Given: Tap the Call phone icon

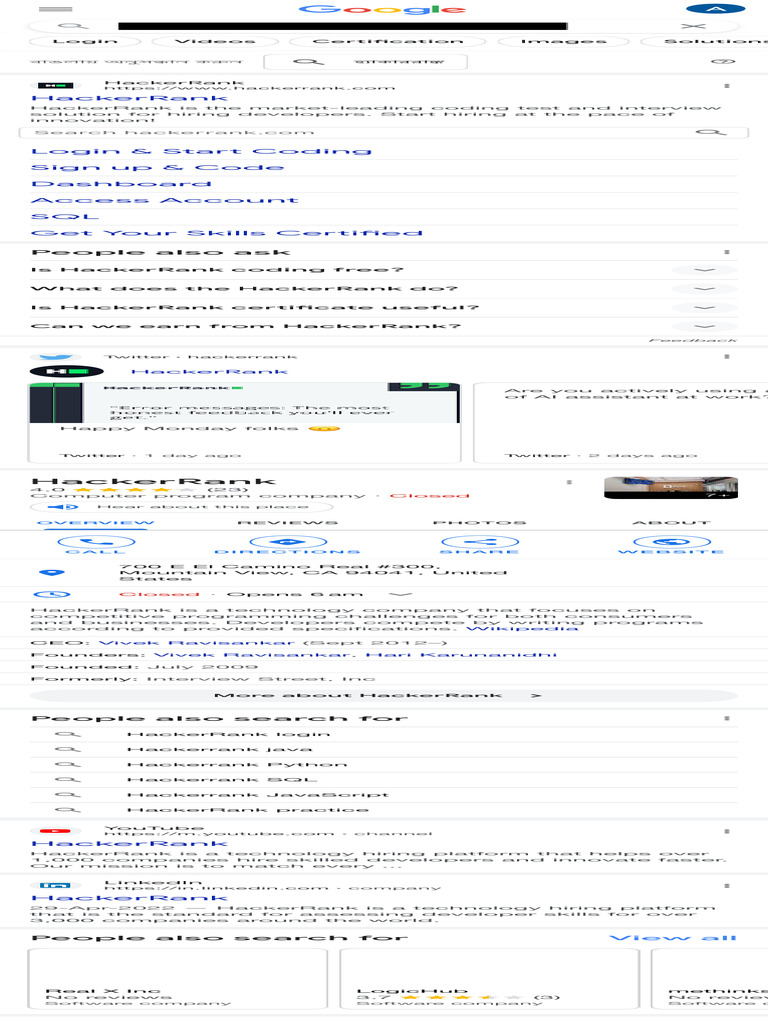Looking at the screenshot, I should point(96,542).
